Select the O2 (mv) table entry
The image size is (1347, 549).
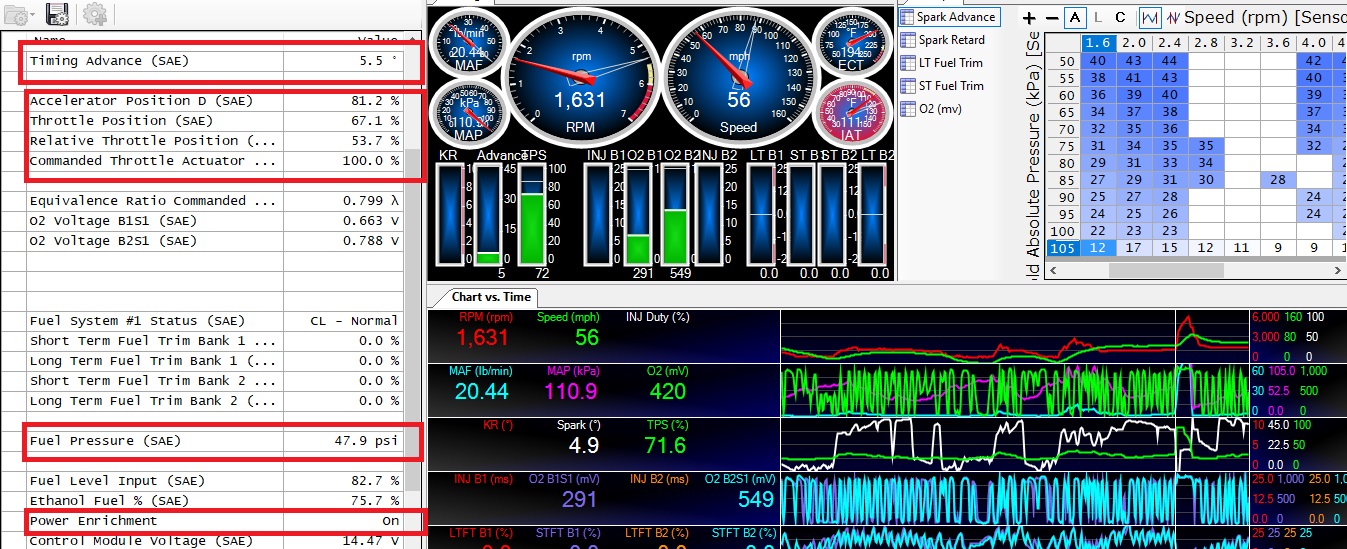tap(939, 109)
